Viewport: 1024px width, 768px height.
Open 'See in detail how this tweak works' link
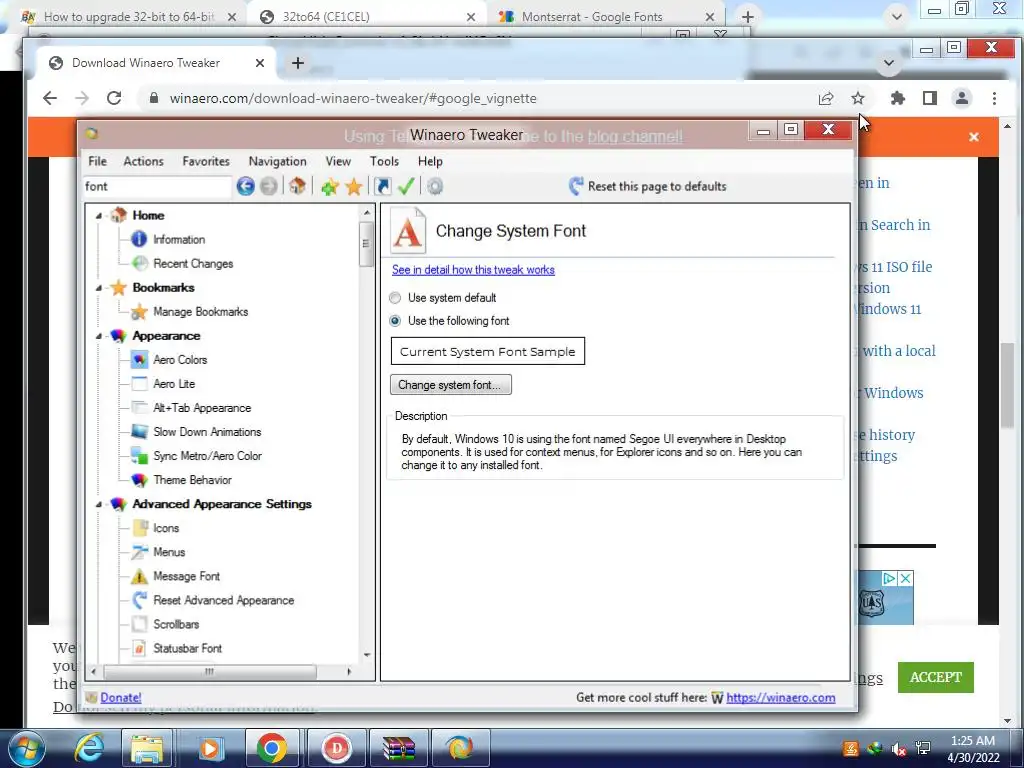[x=473, y=270]
